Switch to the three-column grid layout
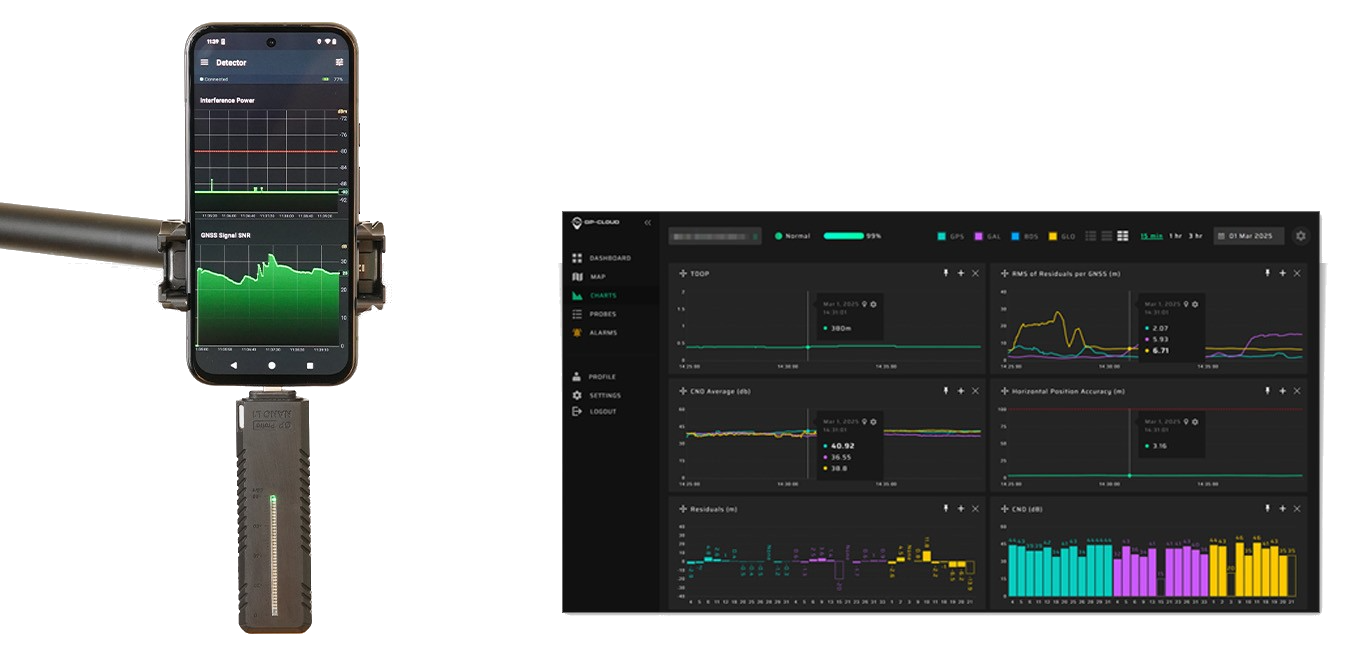This screenshot has height=651, width=1366. point(1122,236)
